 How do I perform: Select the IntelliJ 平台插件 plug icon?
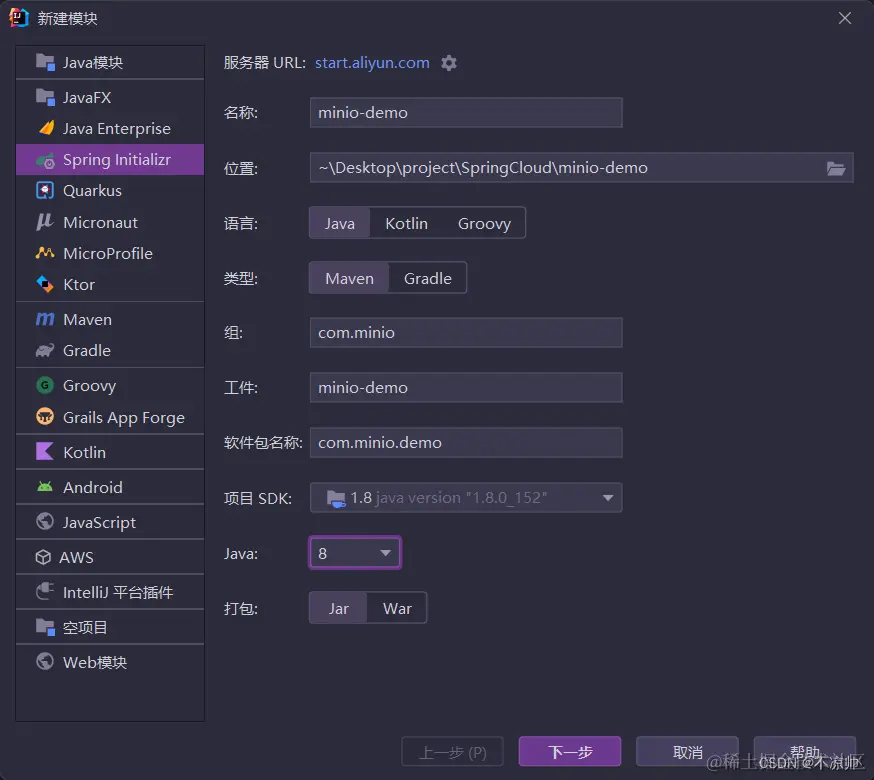(45, 591)
